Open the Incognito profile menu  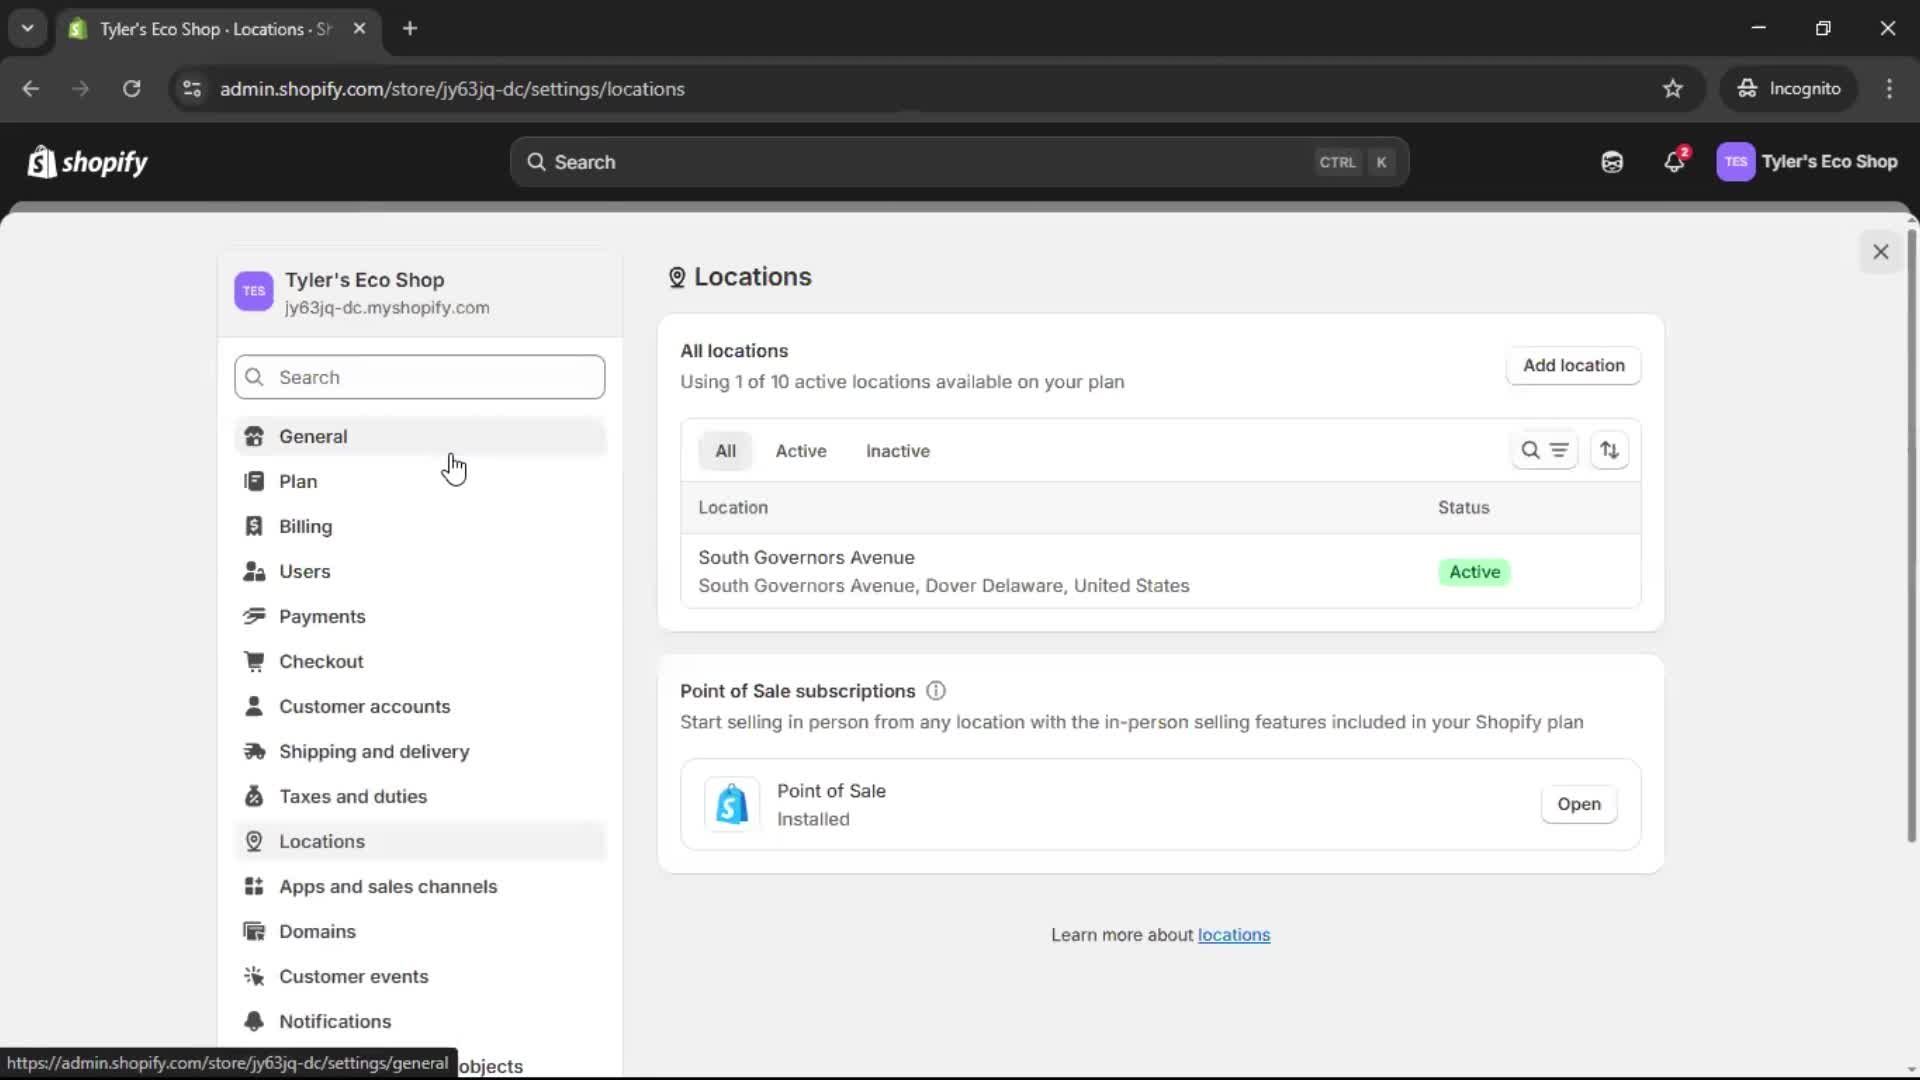click(1789, 88)
